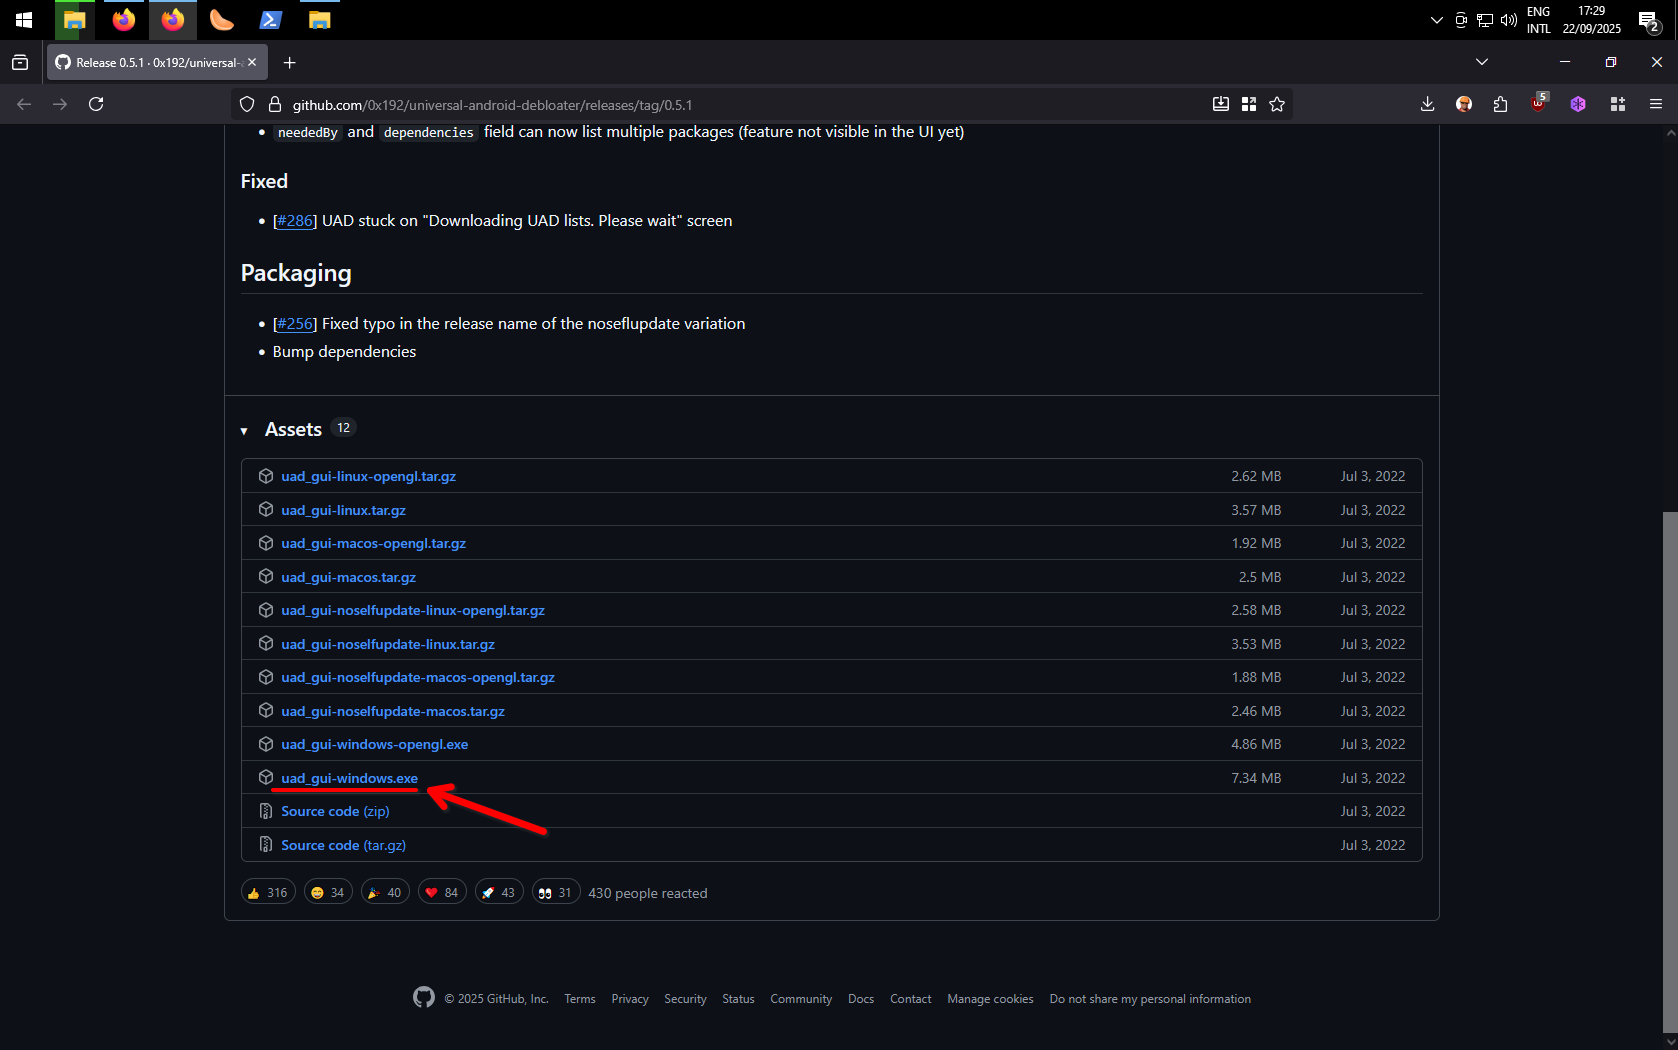Bookmark this page with the star icon
Screen dimensions: 1678x1050
tap(1277, 104)
